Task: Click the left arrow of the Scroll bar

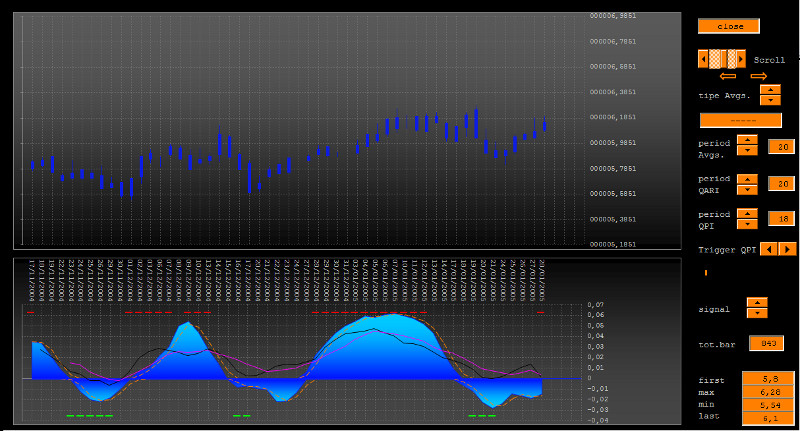Action: (702, 59)
